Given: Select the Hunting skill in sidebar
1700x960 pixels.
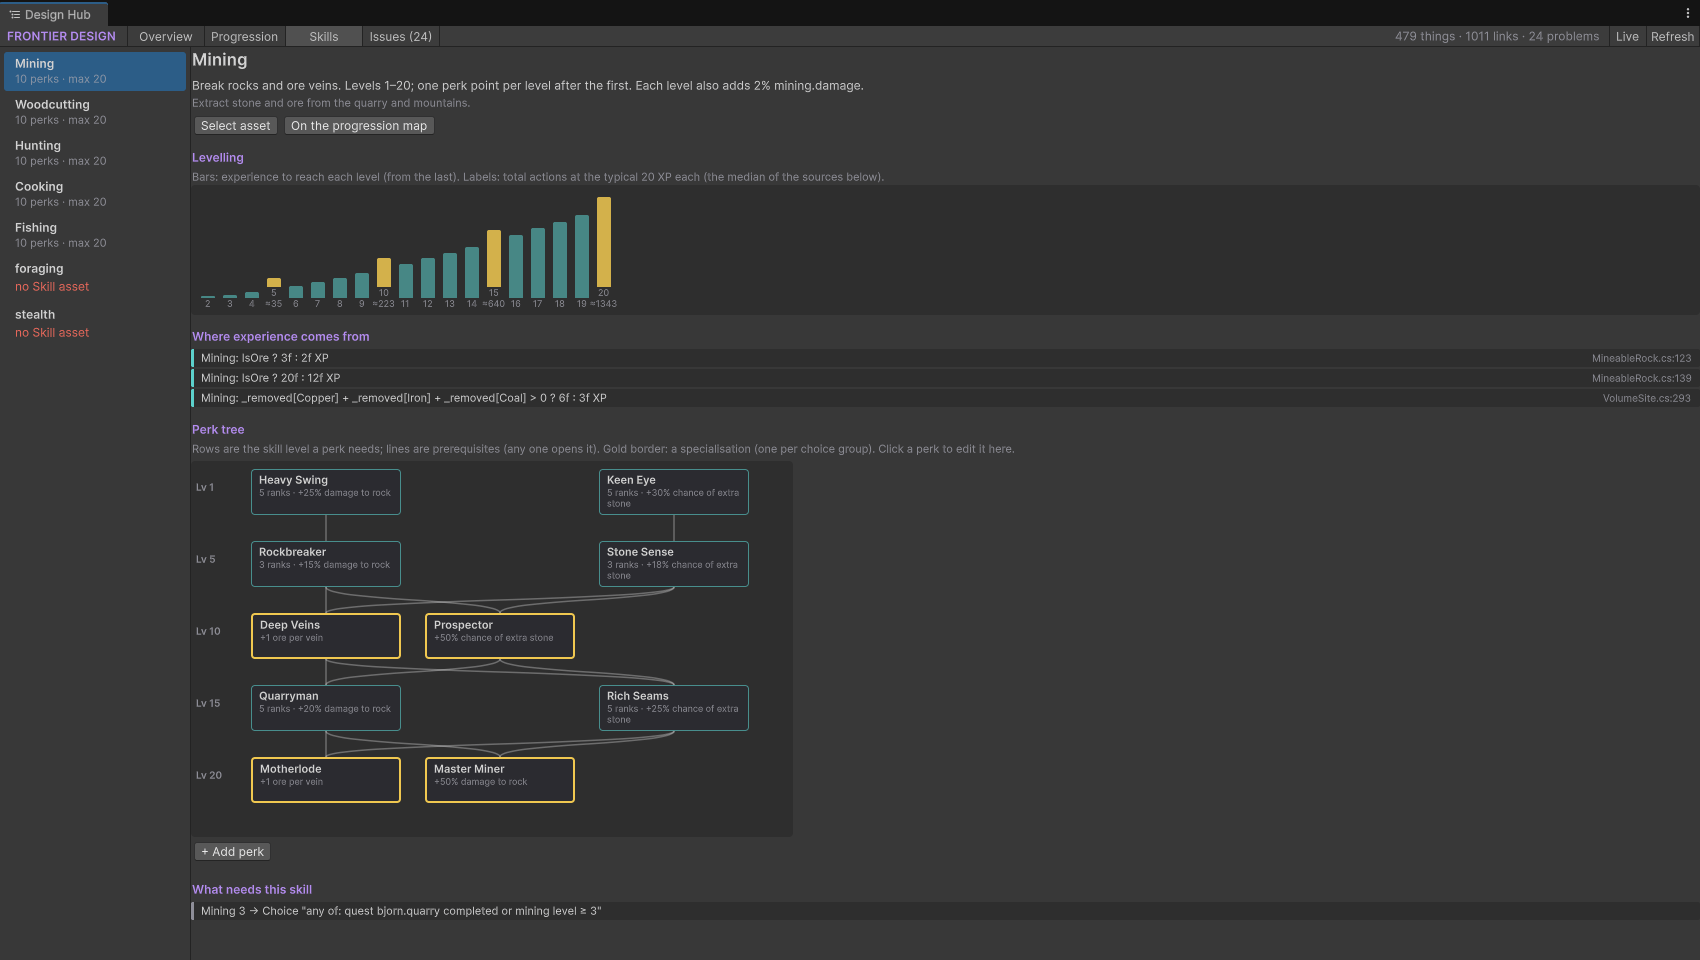Looking at the screenshot, I should [x=95, y=153].
